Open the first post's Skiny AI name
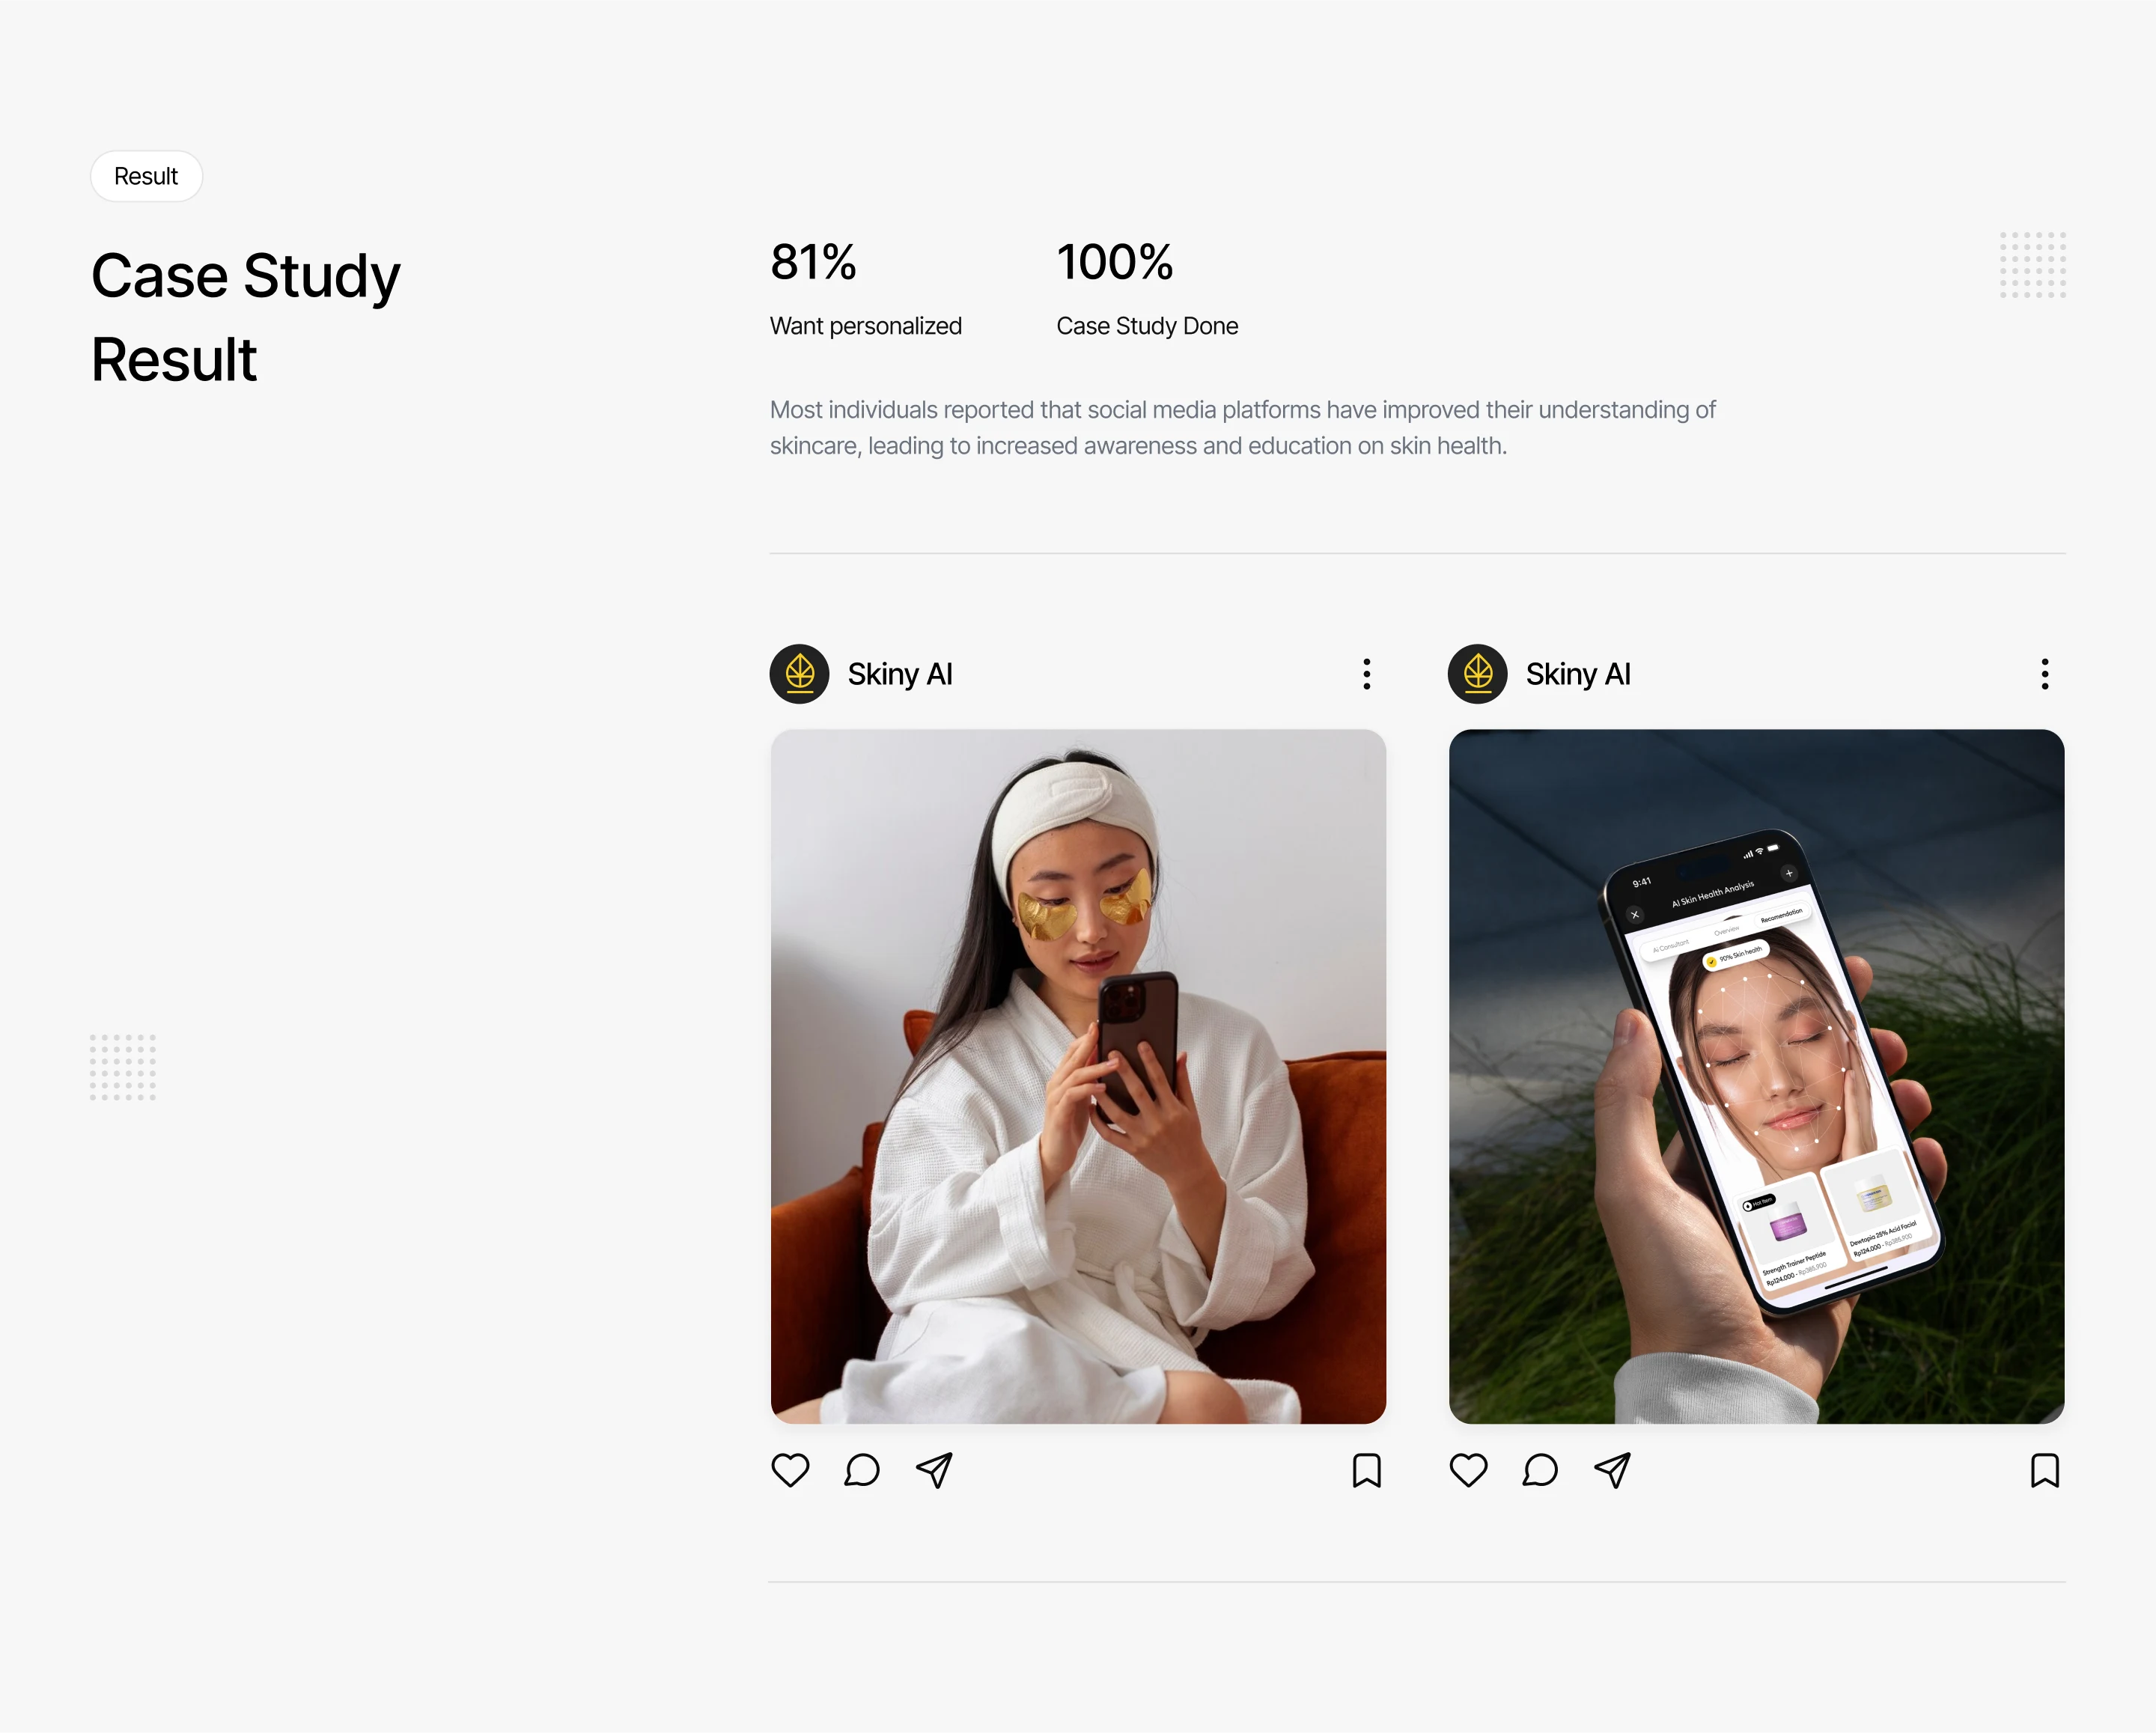Viewport: 2156px width, 1733px height. click(900, 674)
